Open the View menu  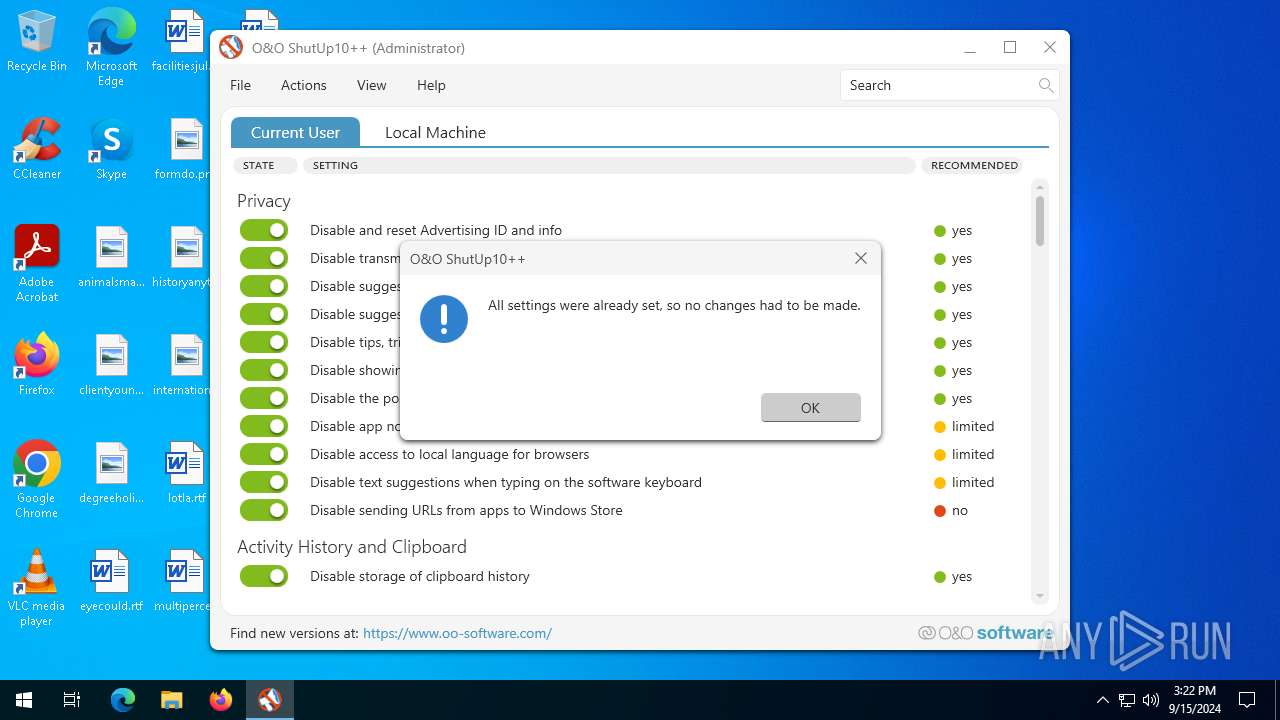pos(371,85)
